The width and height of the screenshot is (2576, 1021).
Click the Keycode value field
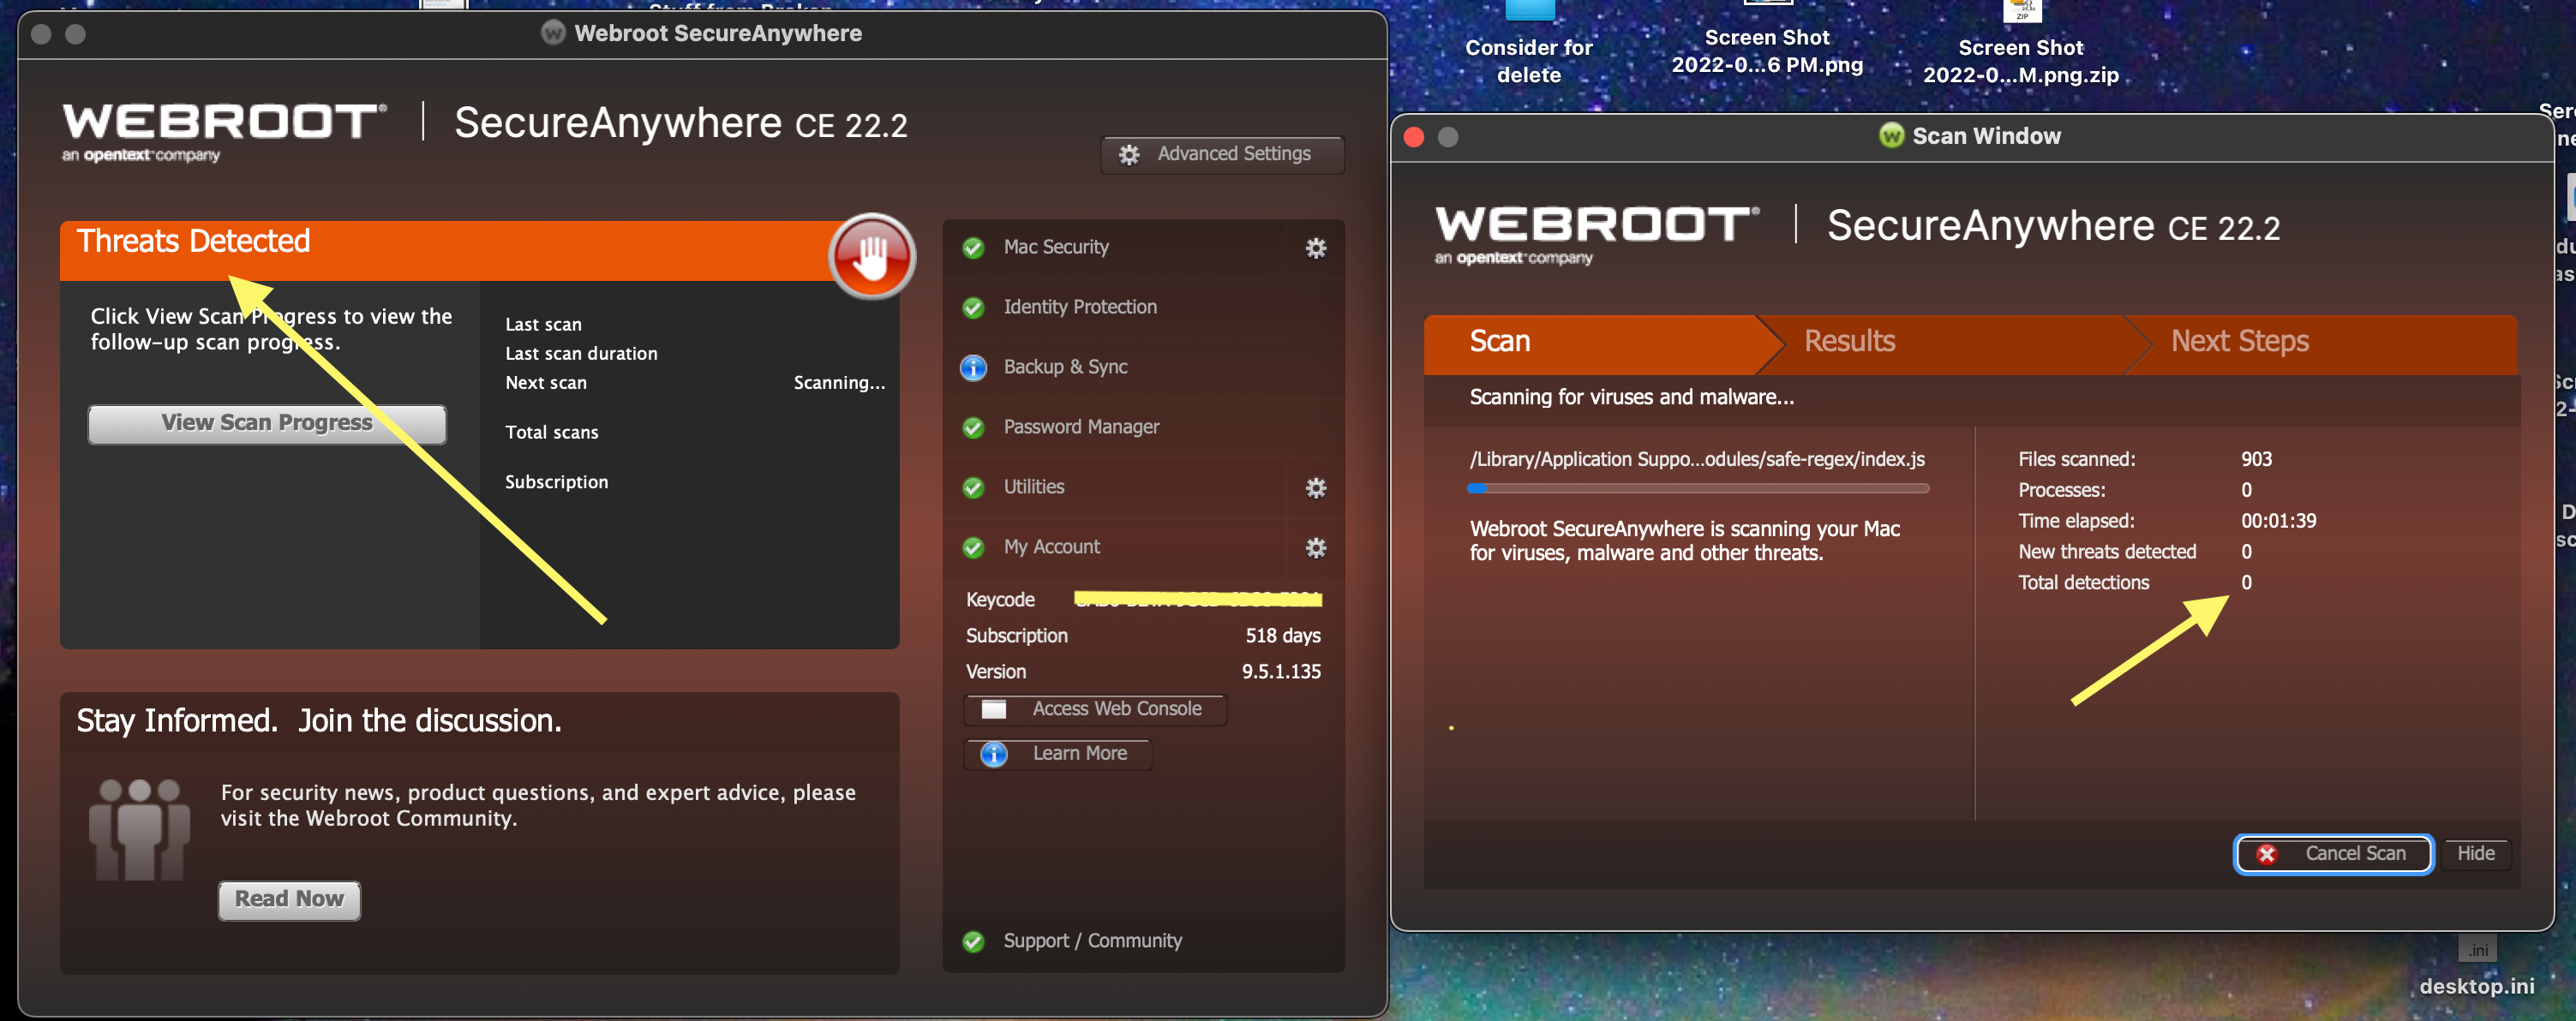point(1197,600)
